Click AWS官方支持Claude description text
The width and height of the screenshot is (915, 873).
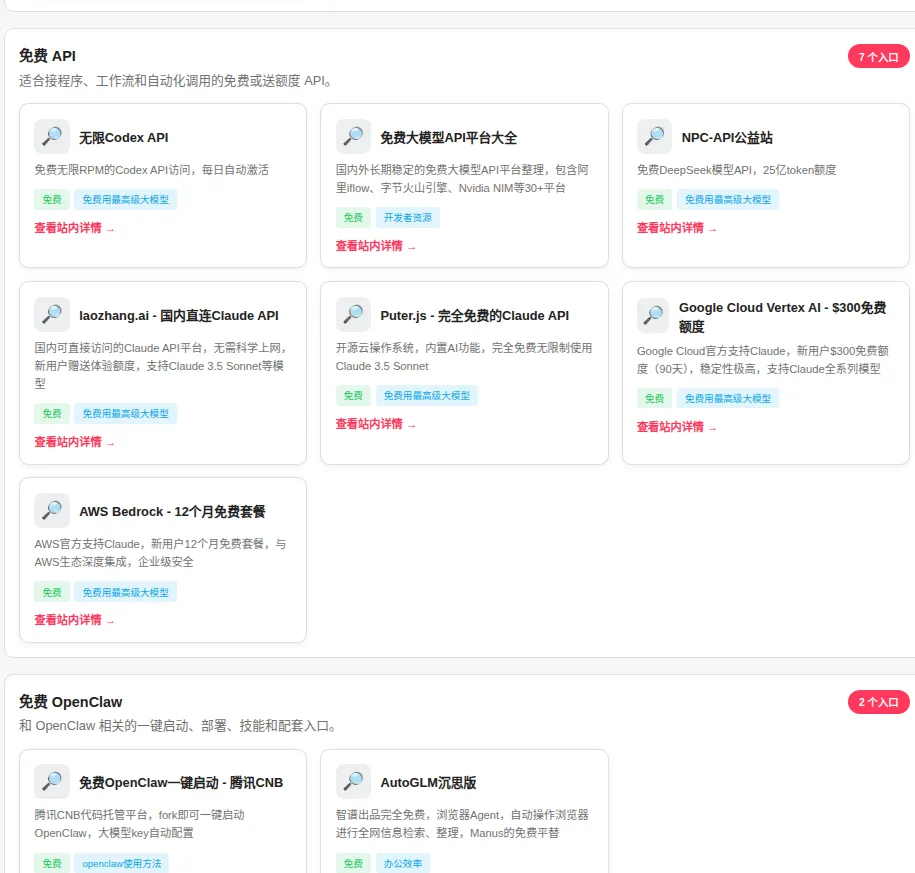(160, 553)
